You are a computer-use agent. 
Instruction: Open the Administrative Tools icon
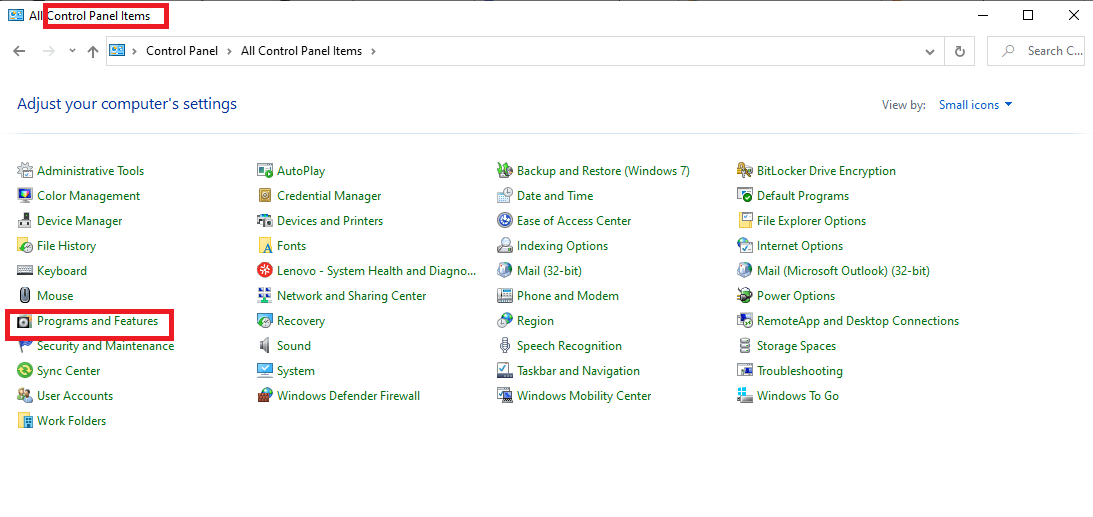[x=25, y=171]
